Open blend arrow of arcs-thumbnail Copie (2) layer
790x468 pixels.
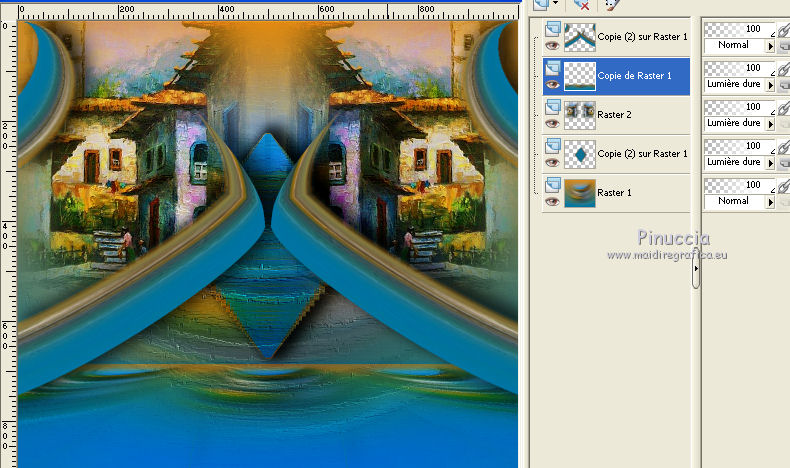[770, 46]
